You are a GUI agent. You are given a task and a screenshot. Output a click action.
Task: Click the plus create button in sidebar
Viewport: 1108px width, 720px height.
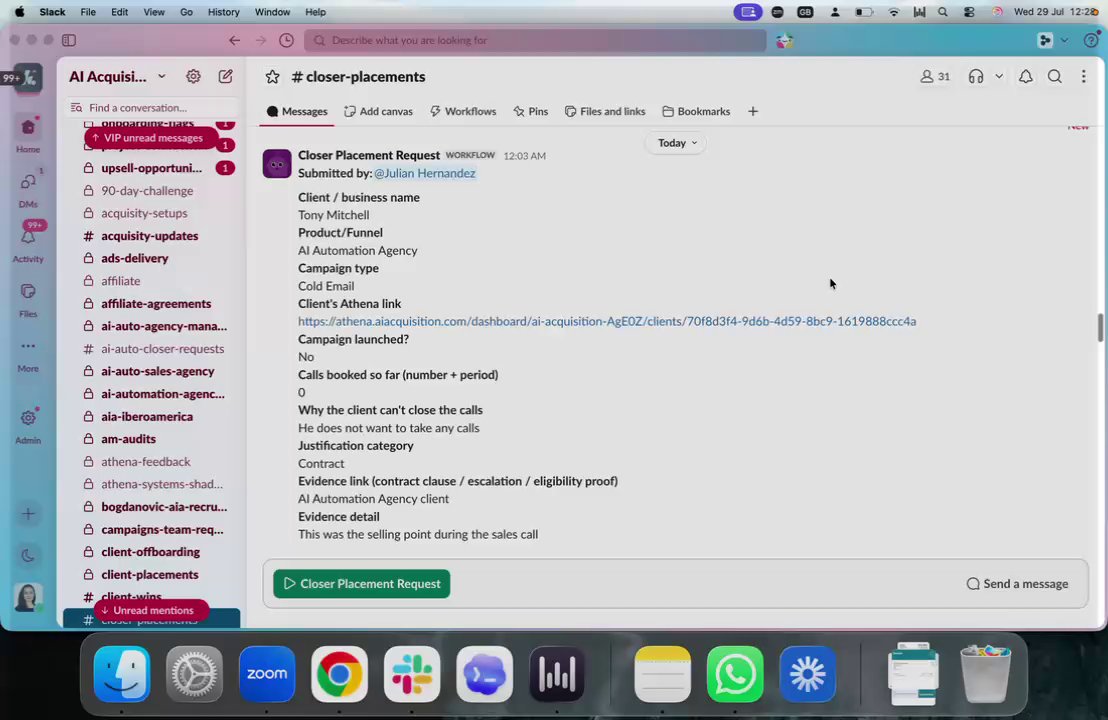(x=28, y=514)
